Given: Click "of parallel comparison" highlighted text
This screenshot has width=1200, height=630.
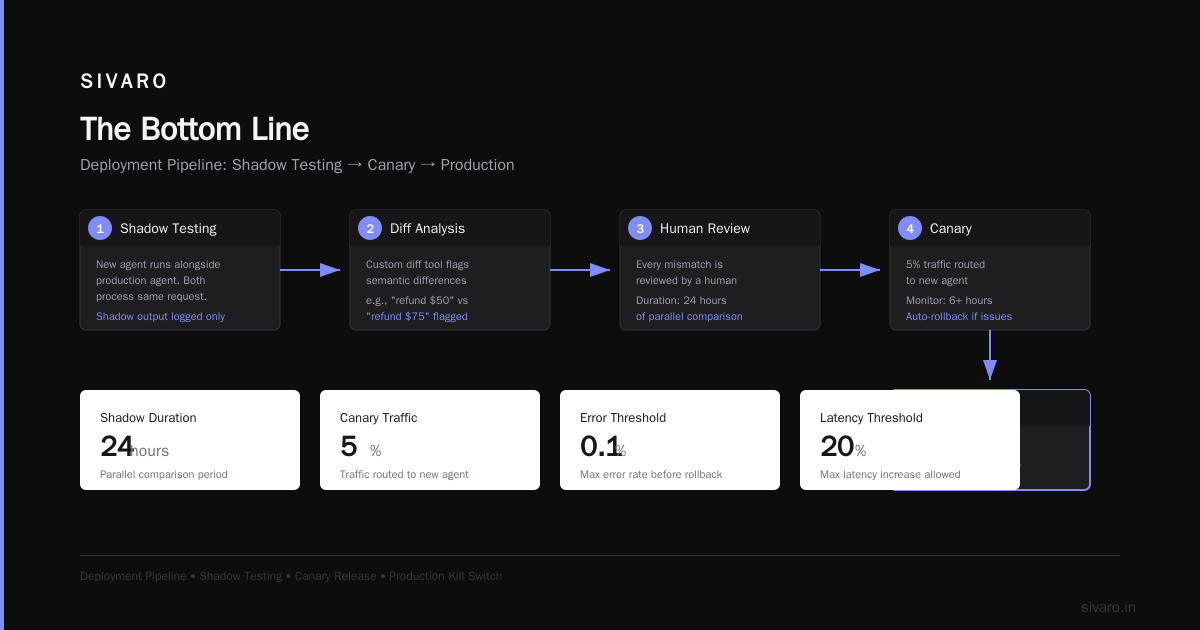Looking at the screenshot, I should point(689,316).
